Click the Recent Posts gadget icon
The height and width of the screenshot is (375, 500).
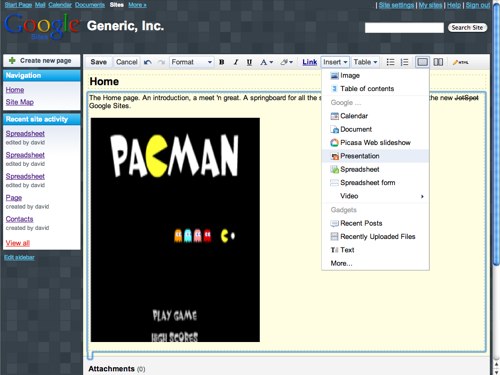[334, 223]
